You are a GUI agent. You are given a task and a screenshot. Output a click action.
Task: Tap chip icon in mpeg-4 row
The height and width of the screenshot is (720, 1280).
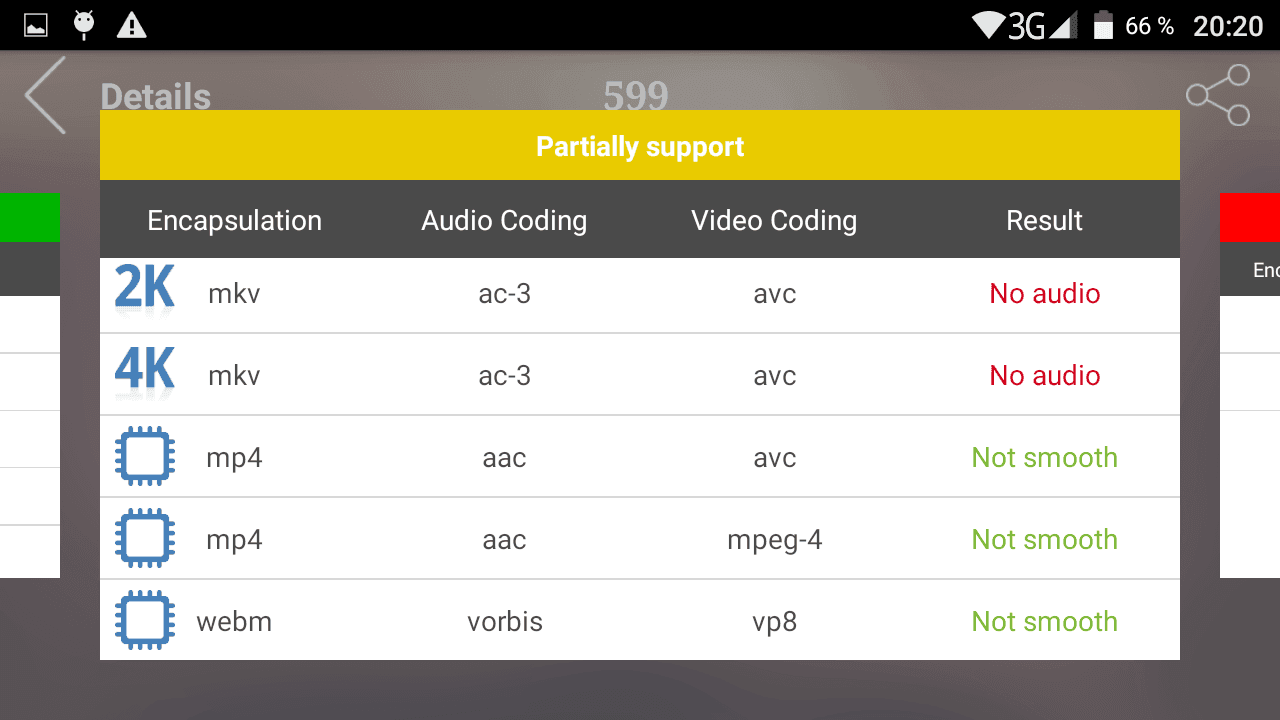coord(145,538)
